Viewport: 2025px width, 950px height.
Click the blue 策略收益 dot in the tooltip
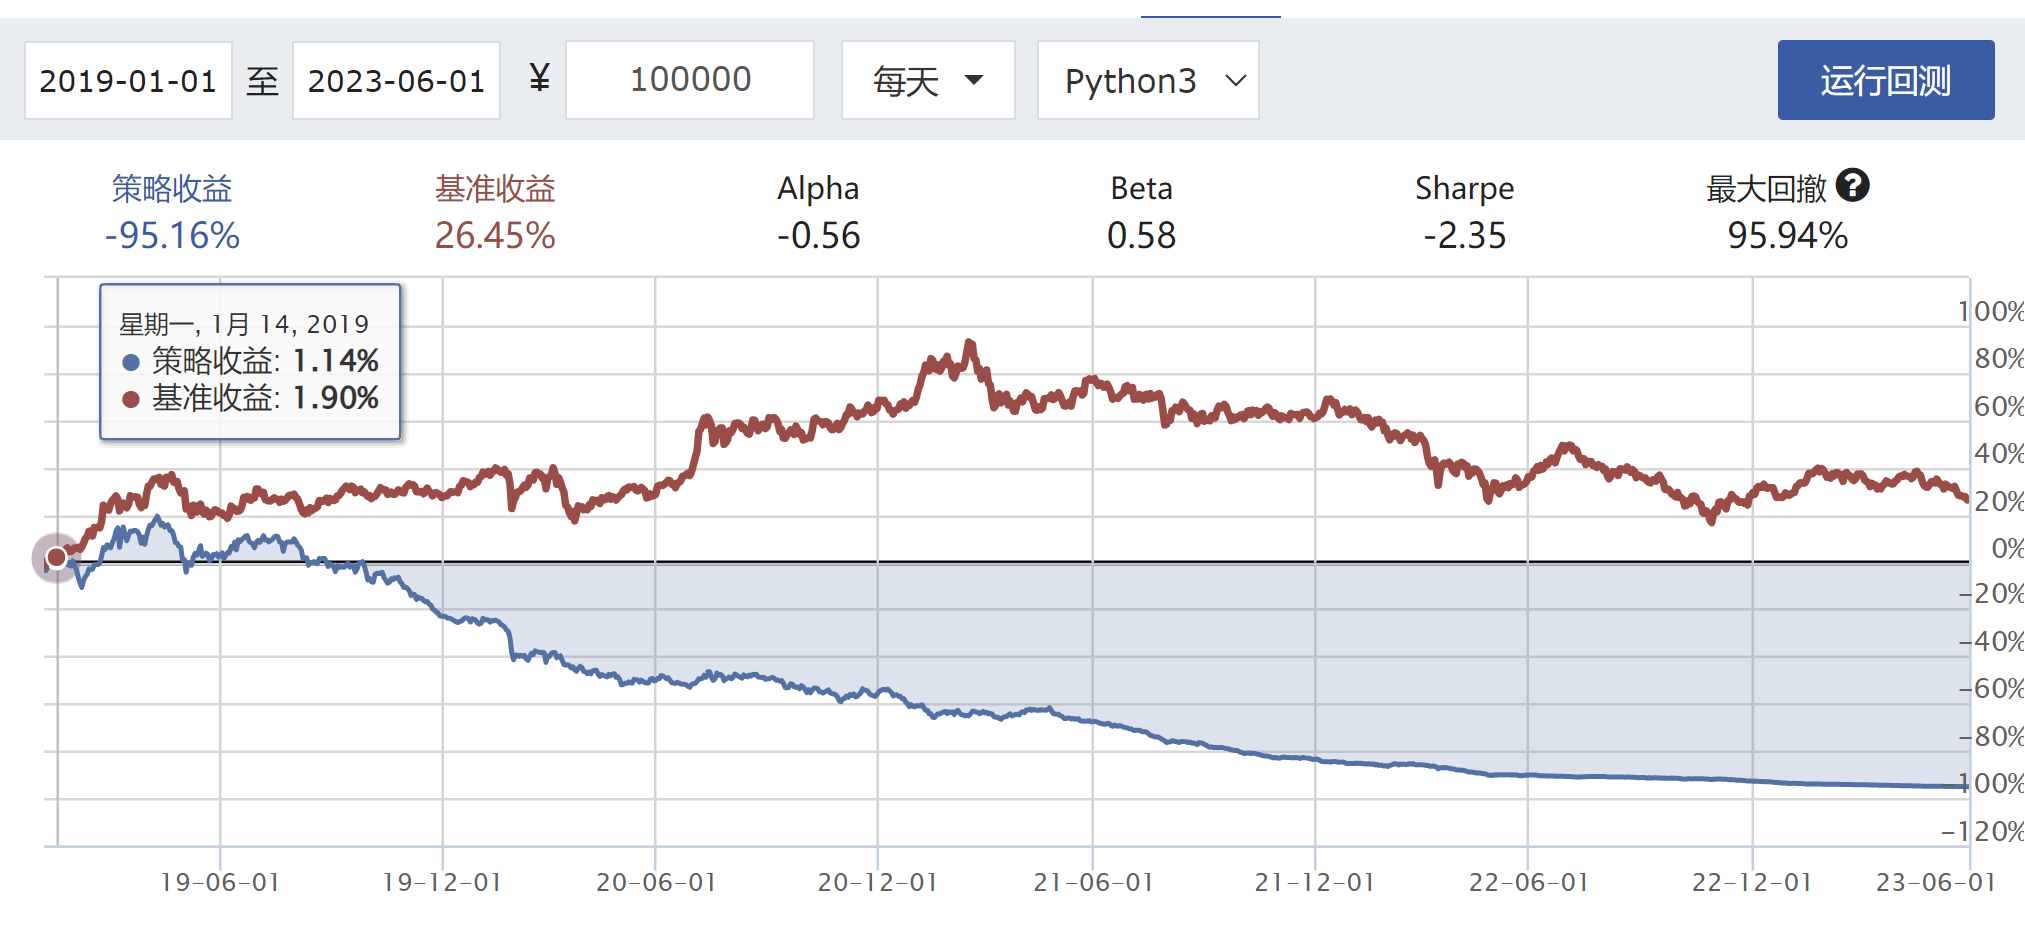pos(131,362)
